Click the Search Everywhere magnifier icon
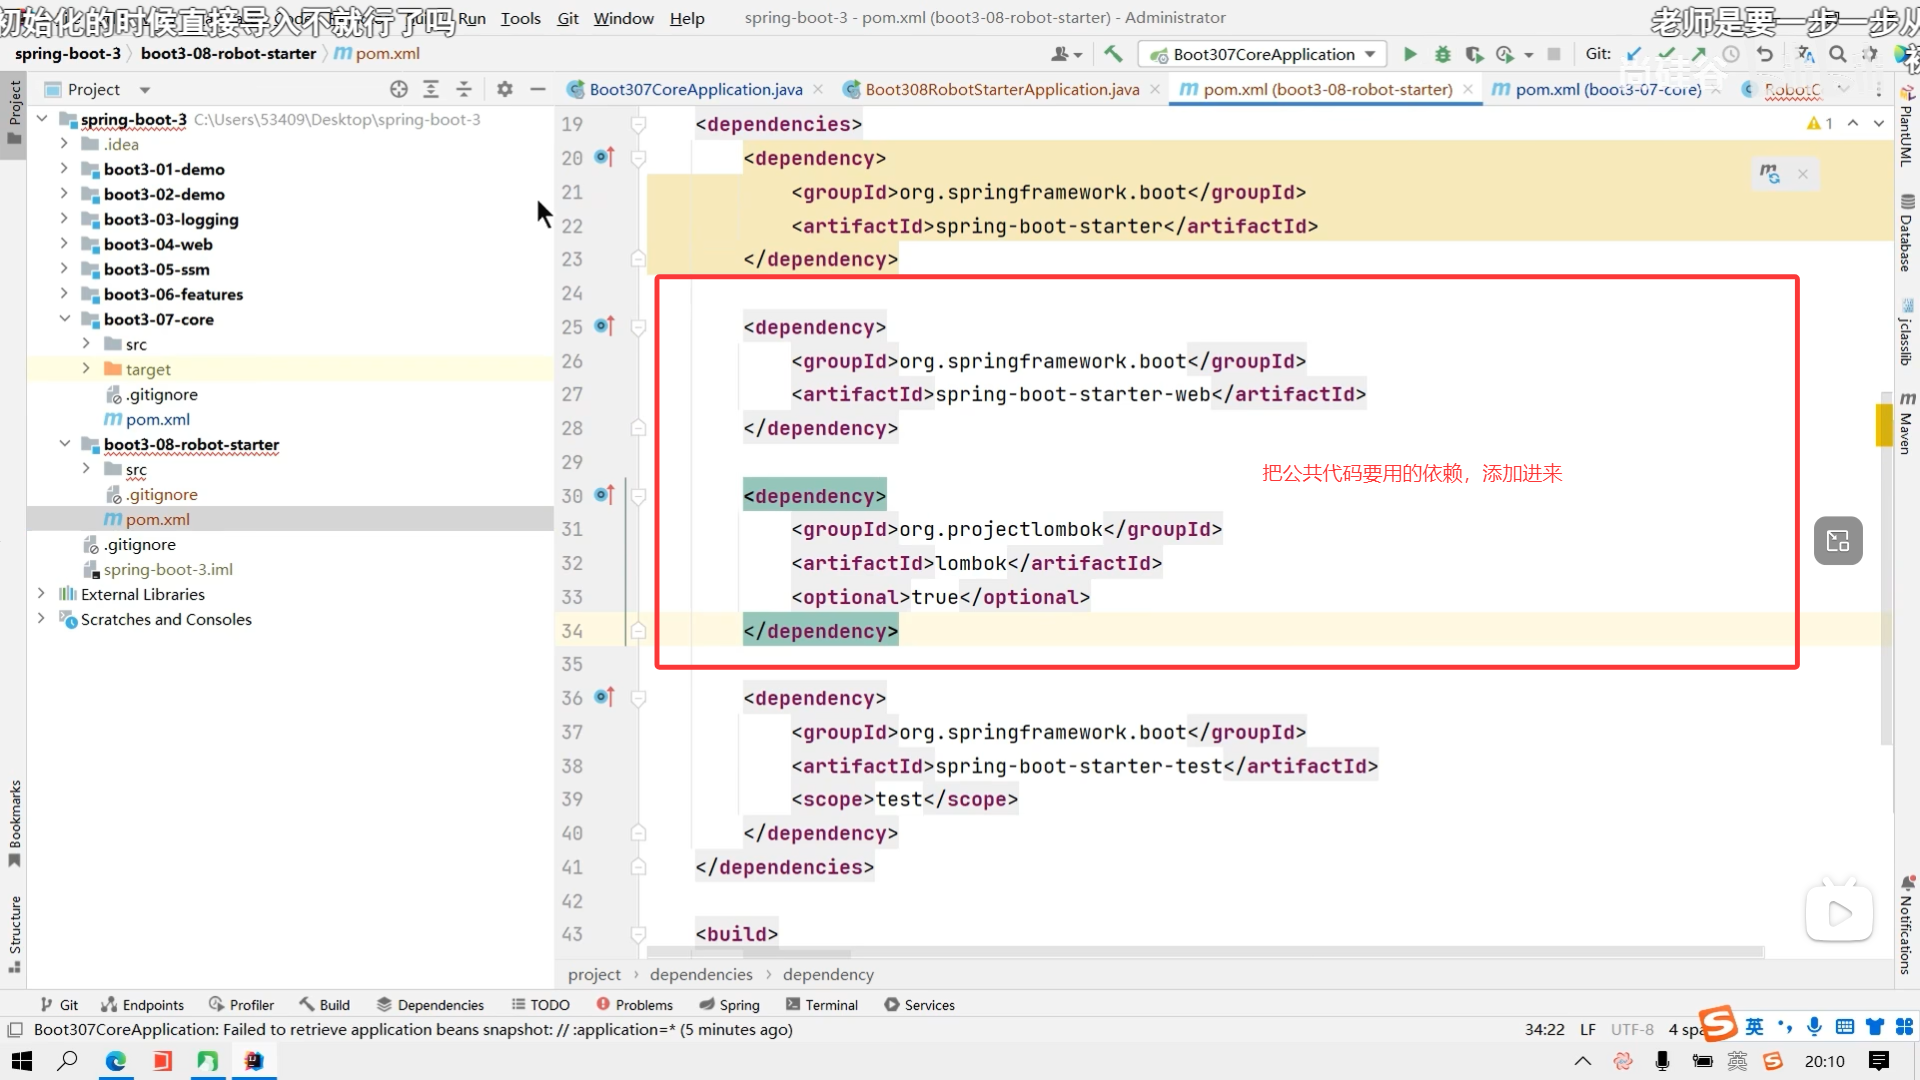This screenshot has height=1080, width=1920. coord(1838,54)
